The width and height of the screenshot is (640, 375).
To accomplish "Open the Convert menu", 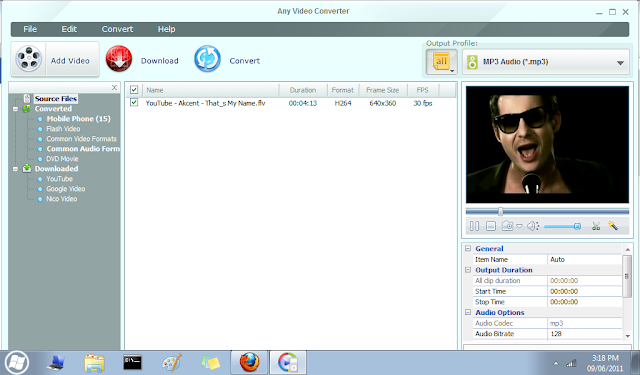I will click(118, 29).
